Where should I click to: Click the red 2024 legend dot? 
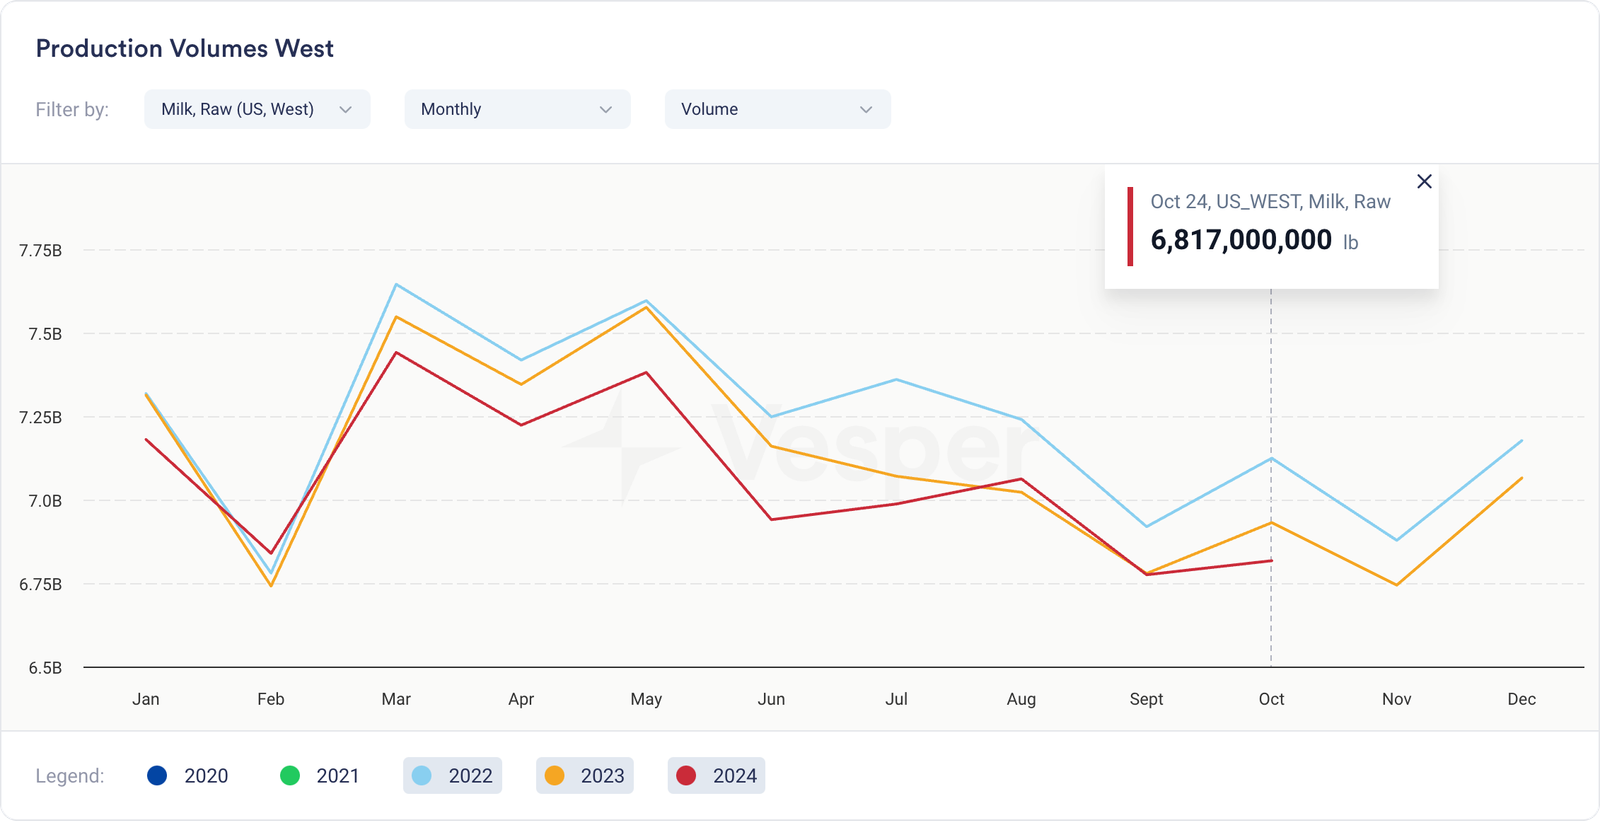tap(686, 776)
